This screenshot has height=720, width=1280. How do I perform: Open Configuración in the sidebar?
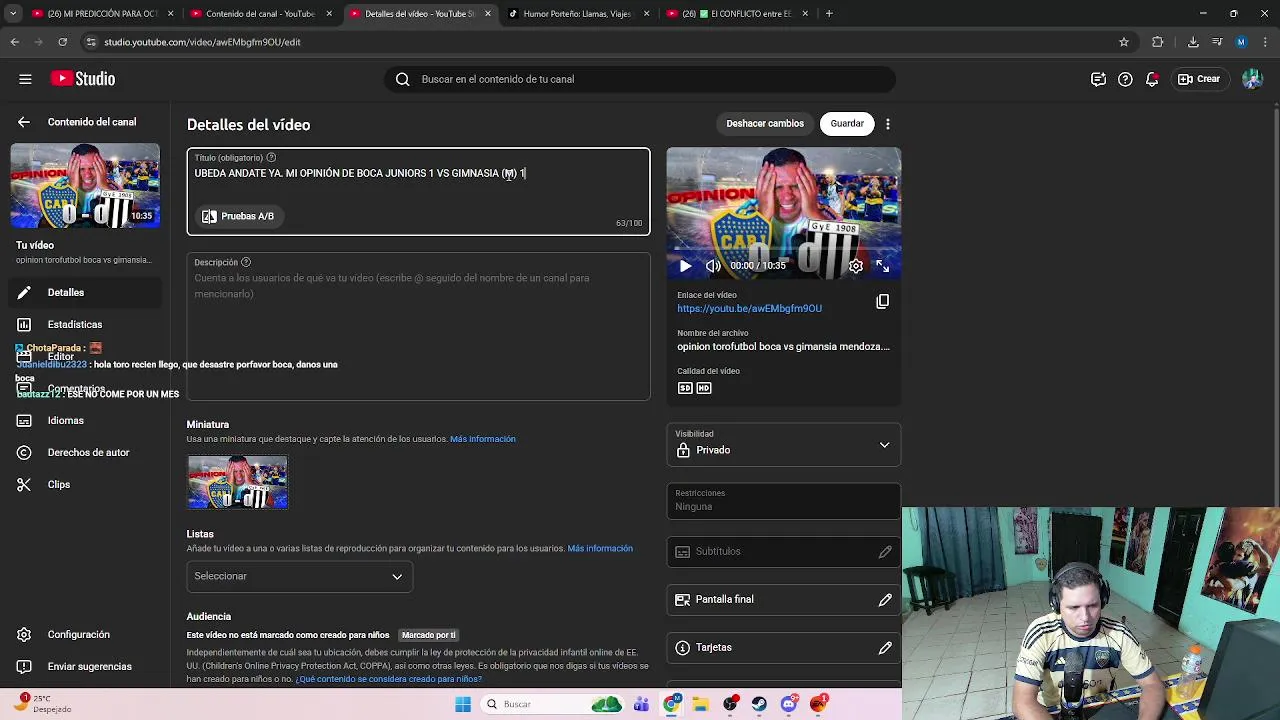[x=85, y=635]
